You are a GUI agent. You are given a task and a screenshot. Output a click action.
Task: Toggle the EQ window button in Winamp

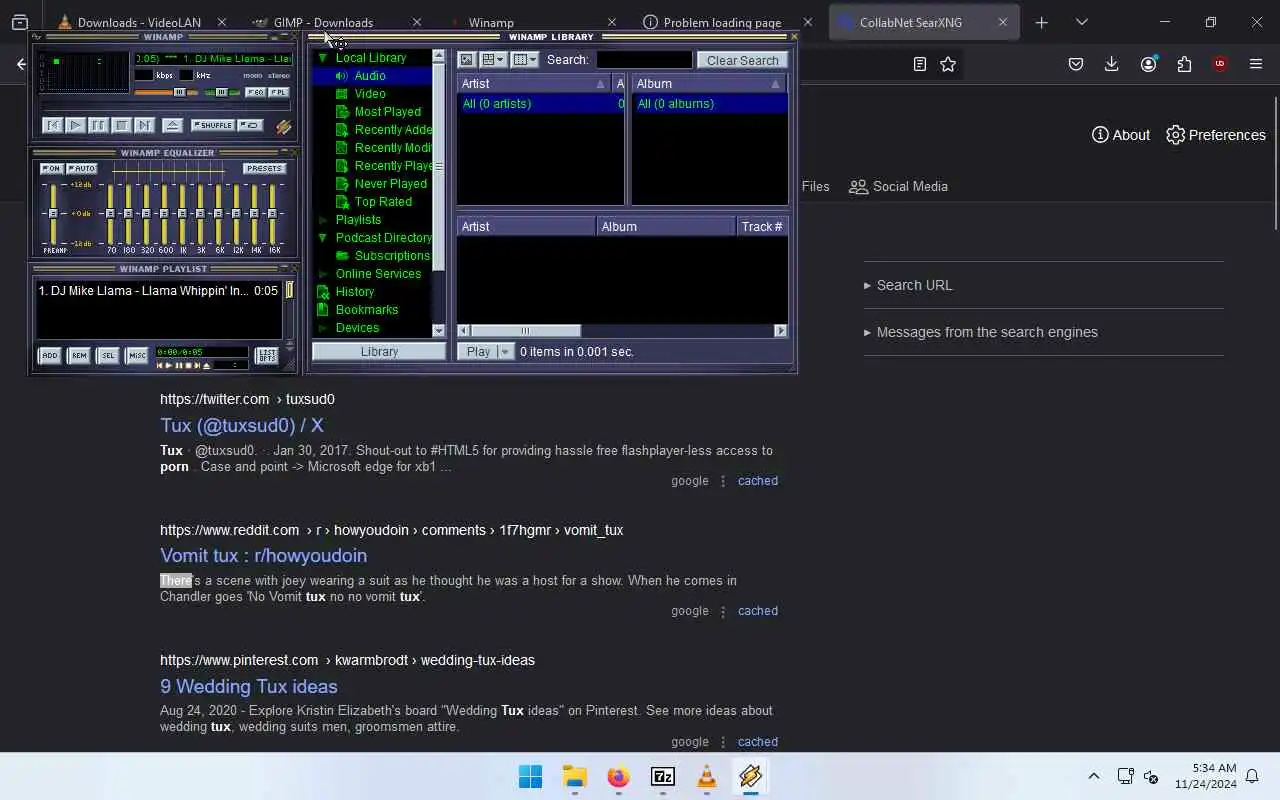point(256,92)
